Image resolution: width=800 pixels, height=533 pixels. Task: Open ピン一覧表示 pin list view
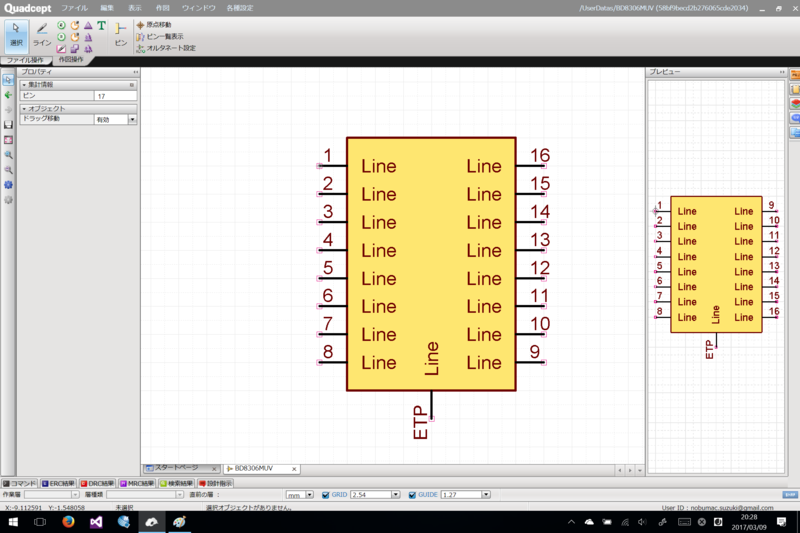click(160, 36)
